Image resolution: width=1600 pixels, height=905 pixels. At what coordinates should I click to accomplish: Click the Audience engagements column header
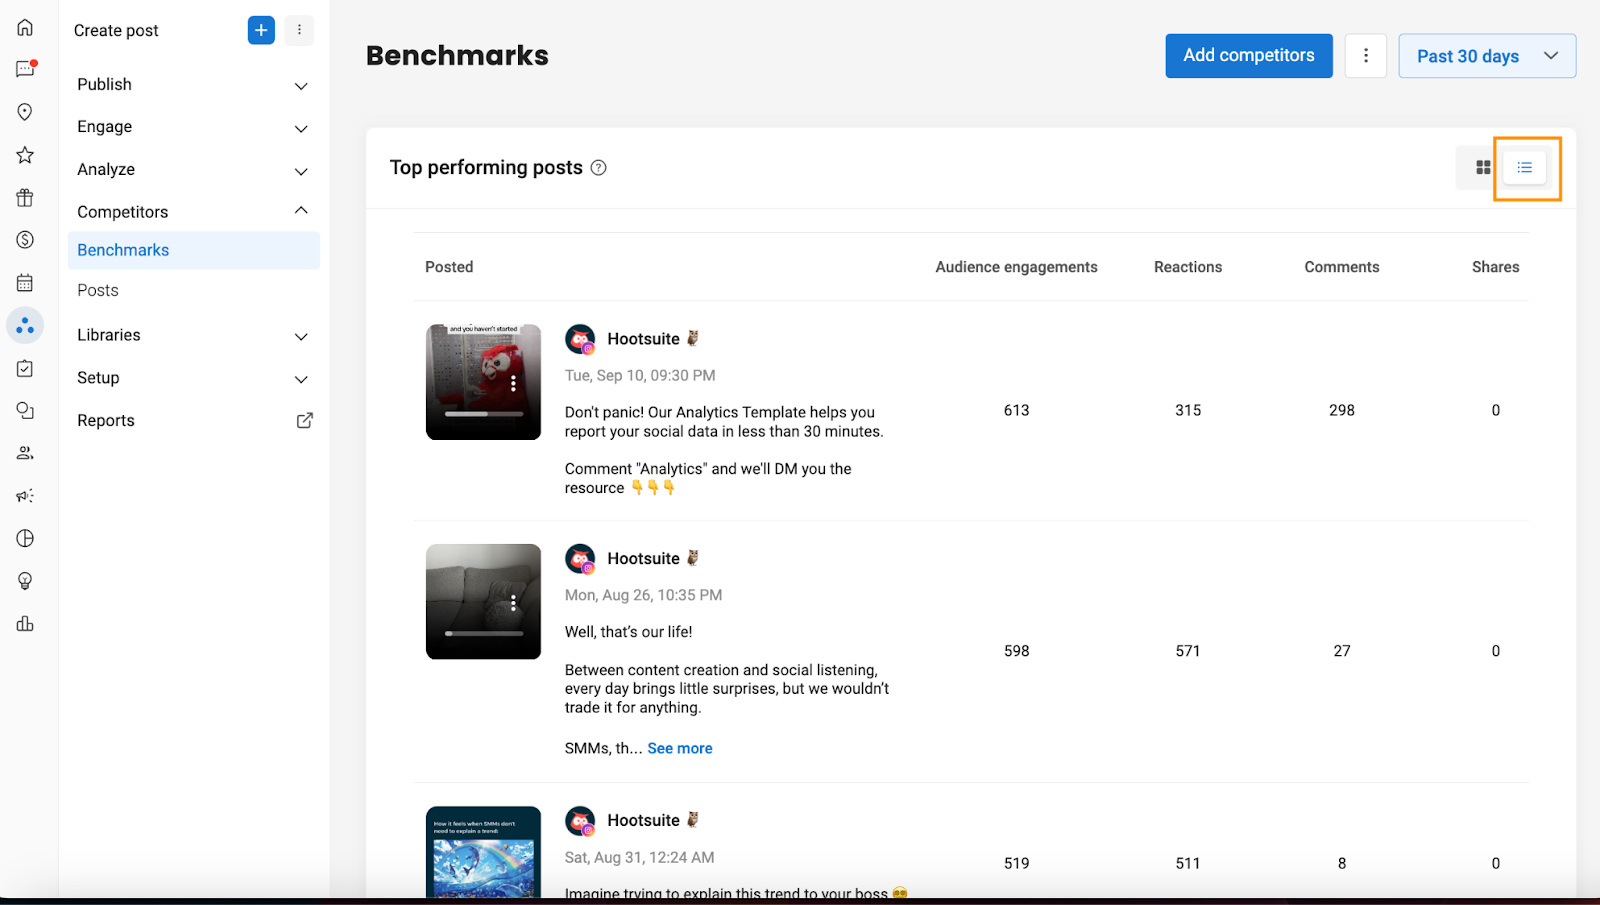coord(1016,267)
